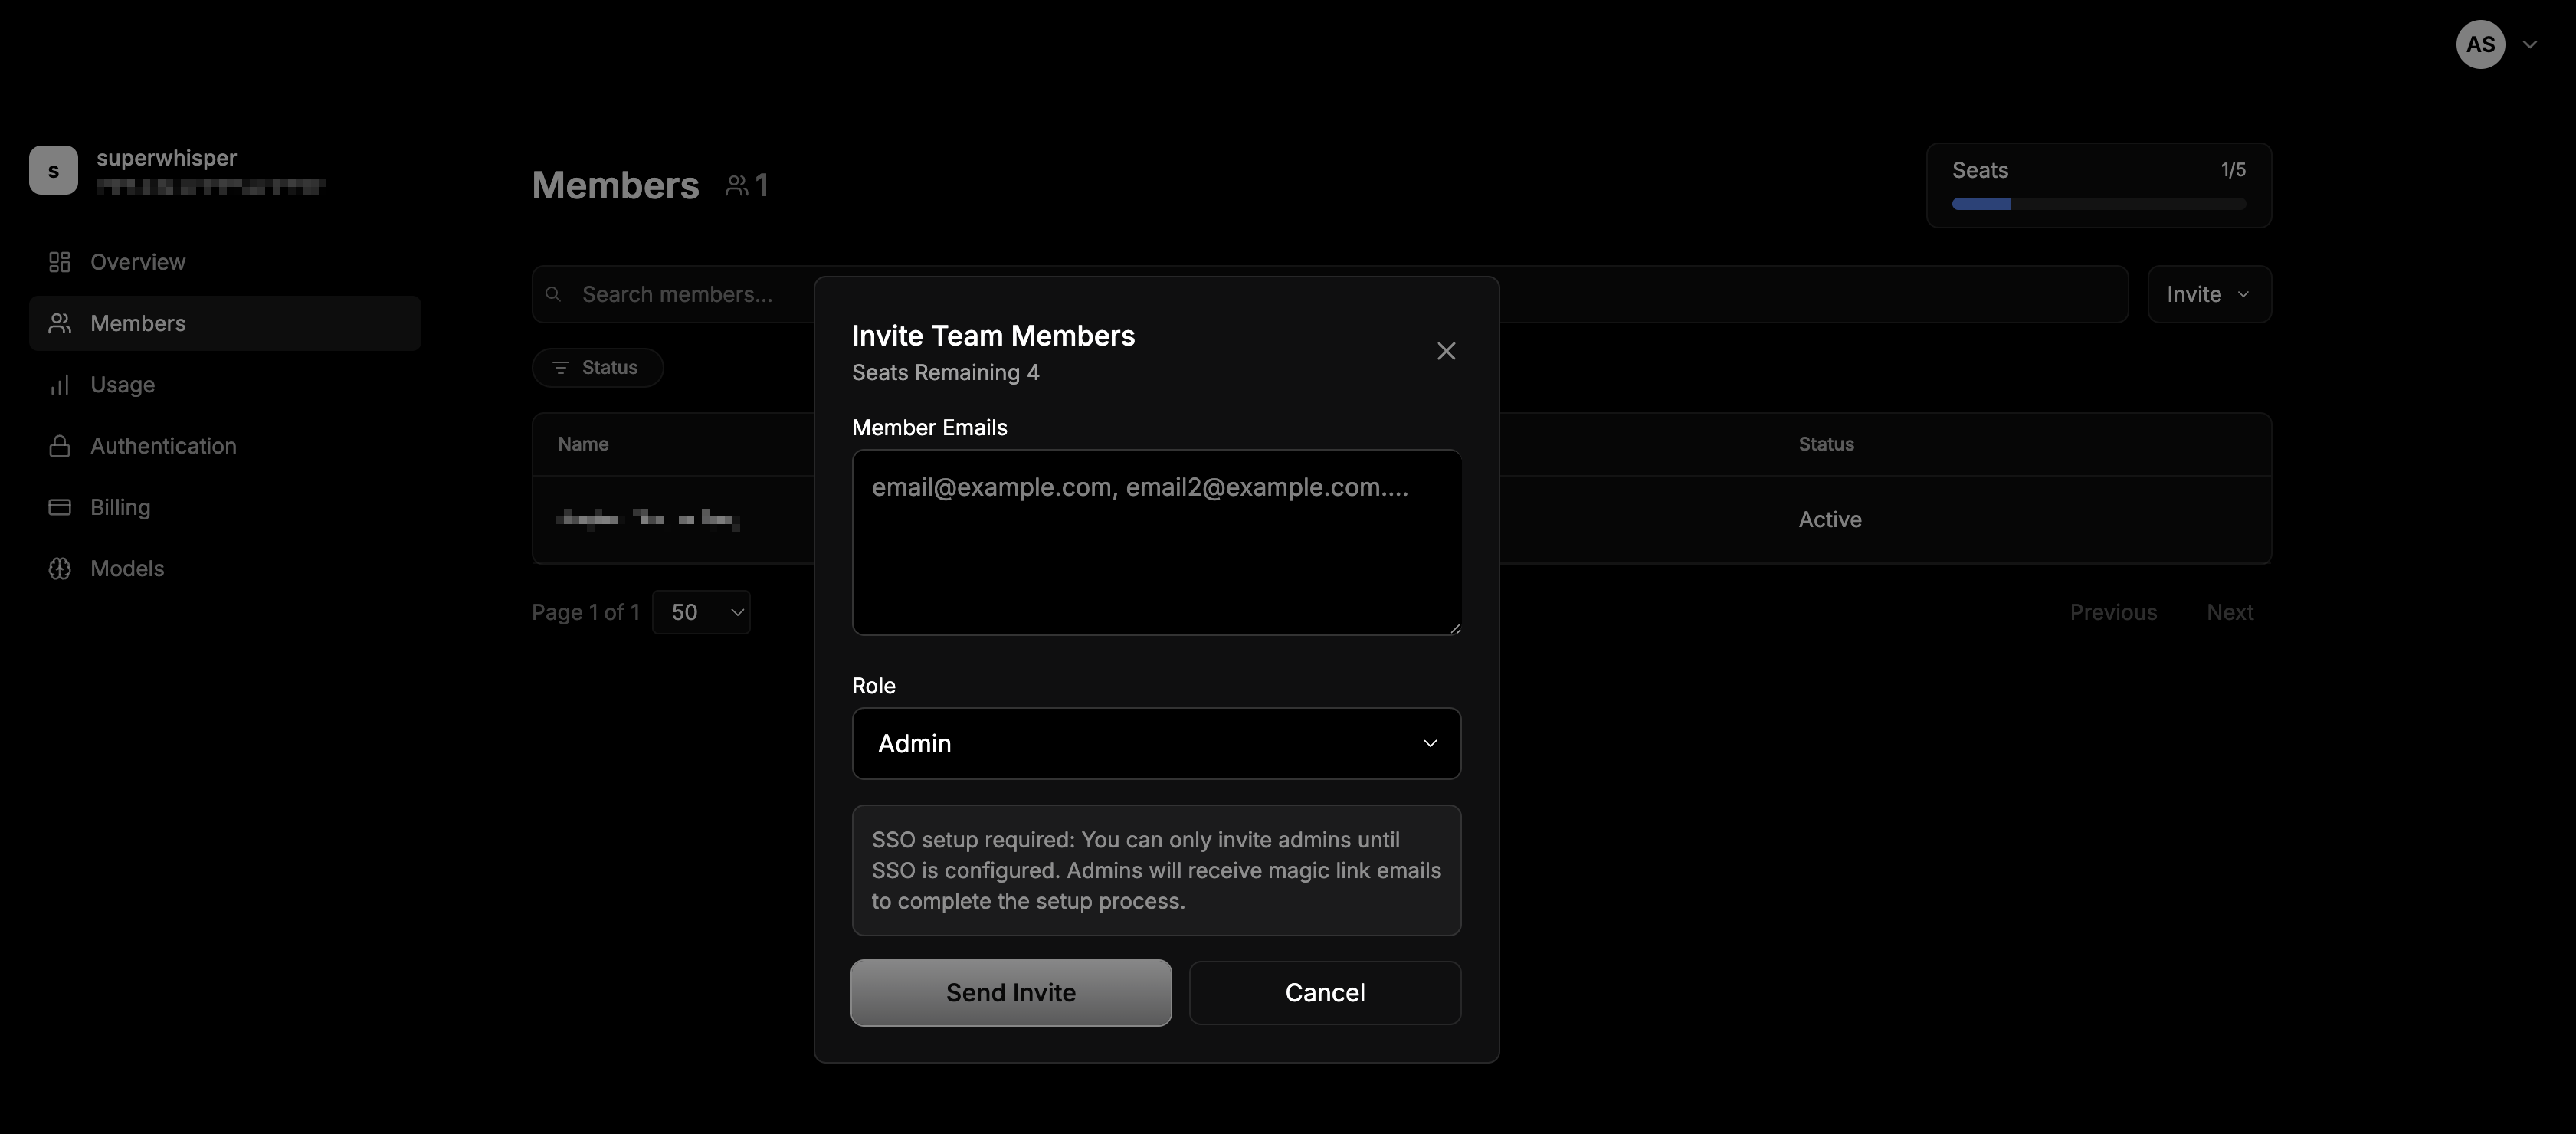Click Send Invite

1010,992
